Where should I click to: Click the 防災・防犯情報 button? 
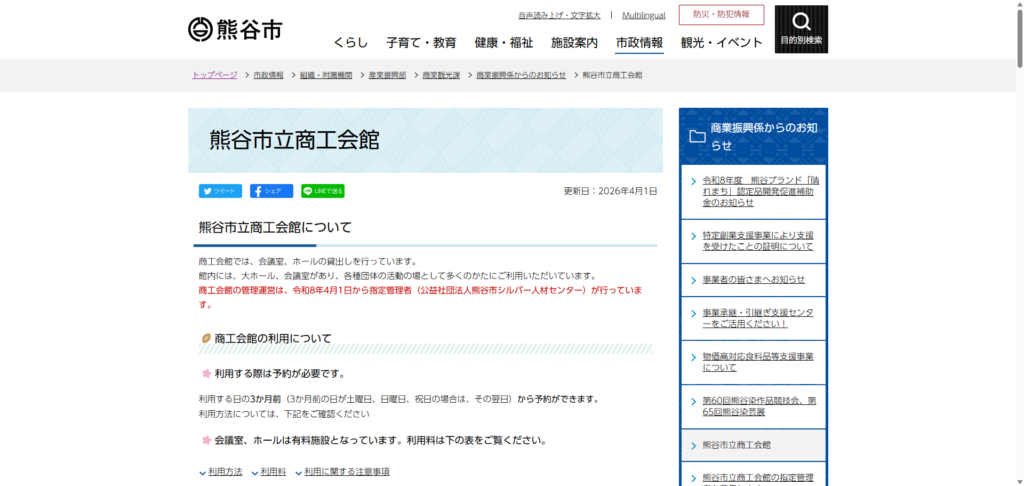click(721, 14)
